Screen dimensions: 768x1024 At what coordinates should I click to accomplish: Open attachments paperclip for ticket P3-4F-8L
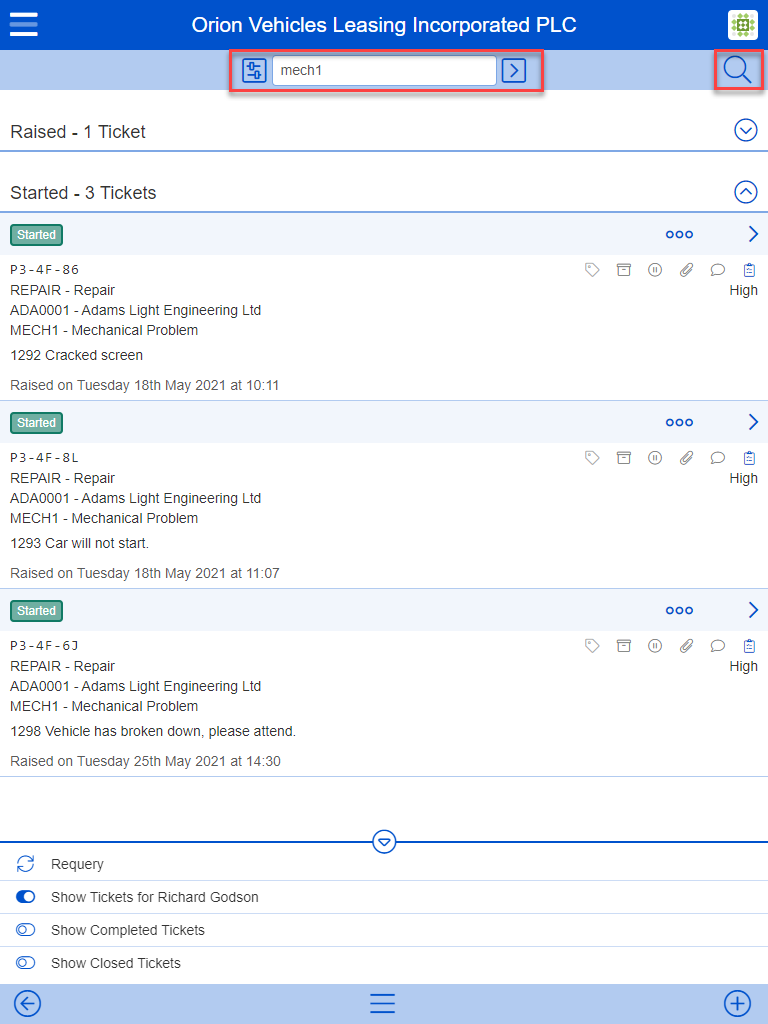tap(686, 458)
